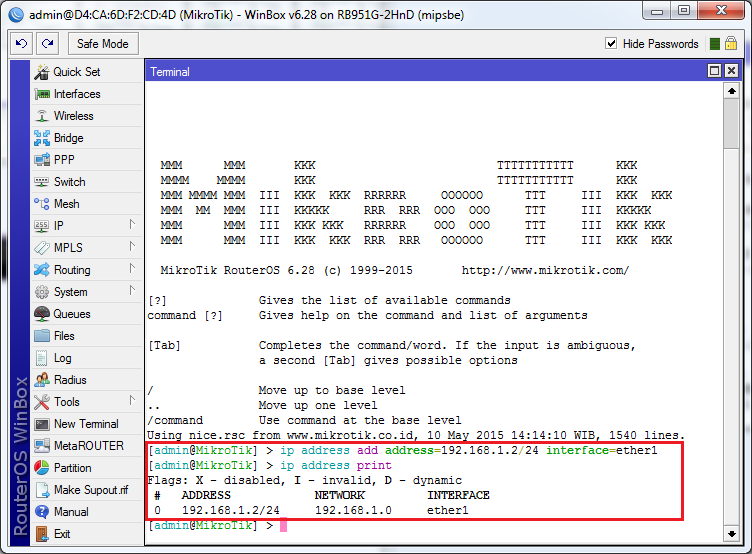
Task: Open the Queues icon in sidebar
Action: 42,314
